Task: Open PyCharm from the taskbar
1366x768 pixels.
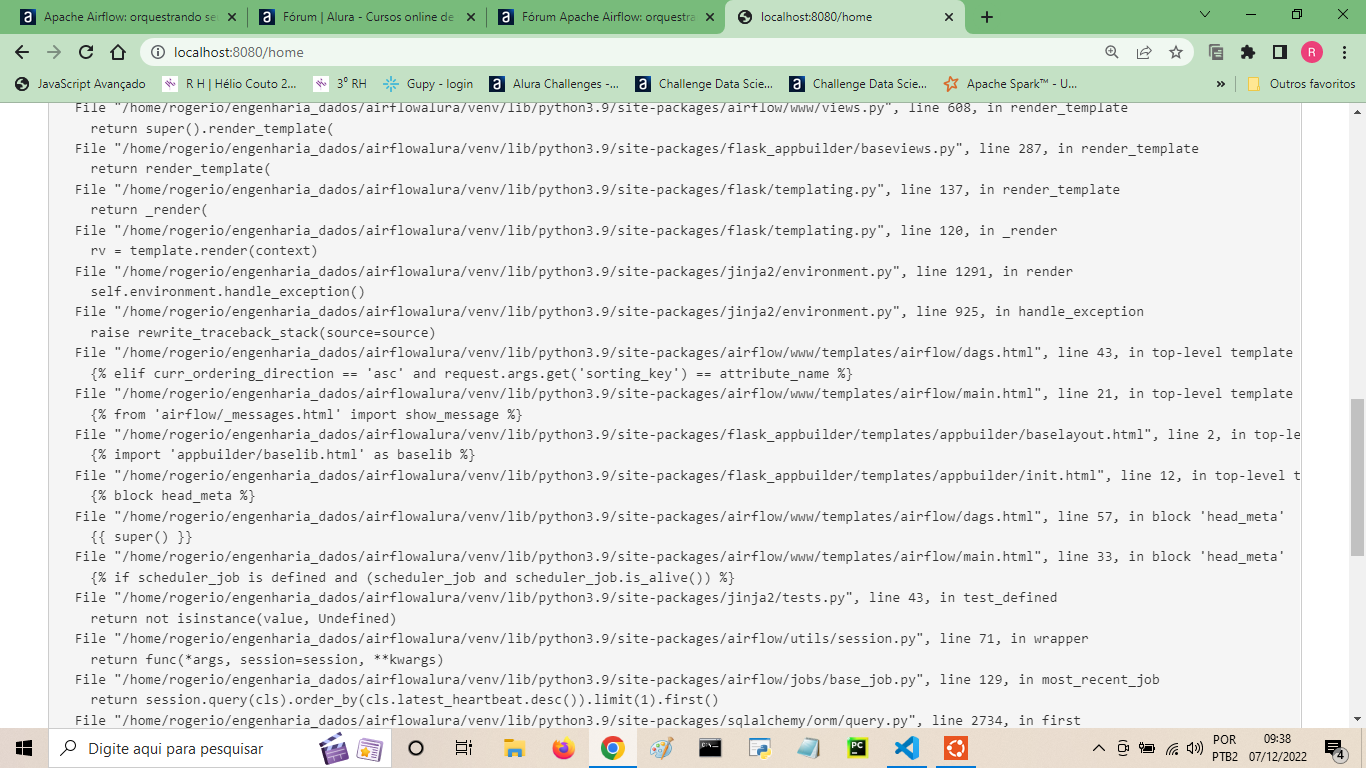Action: [857, 748]
